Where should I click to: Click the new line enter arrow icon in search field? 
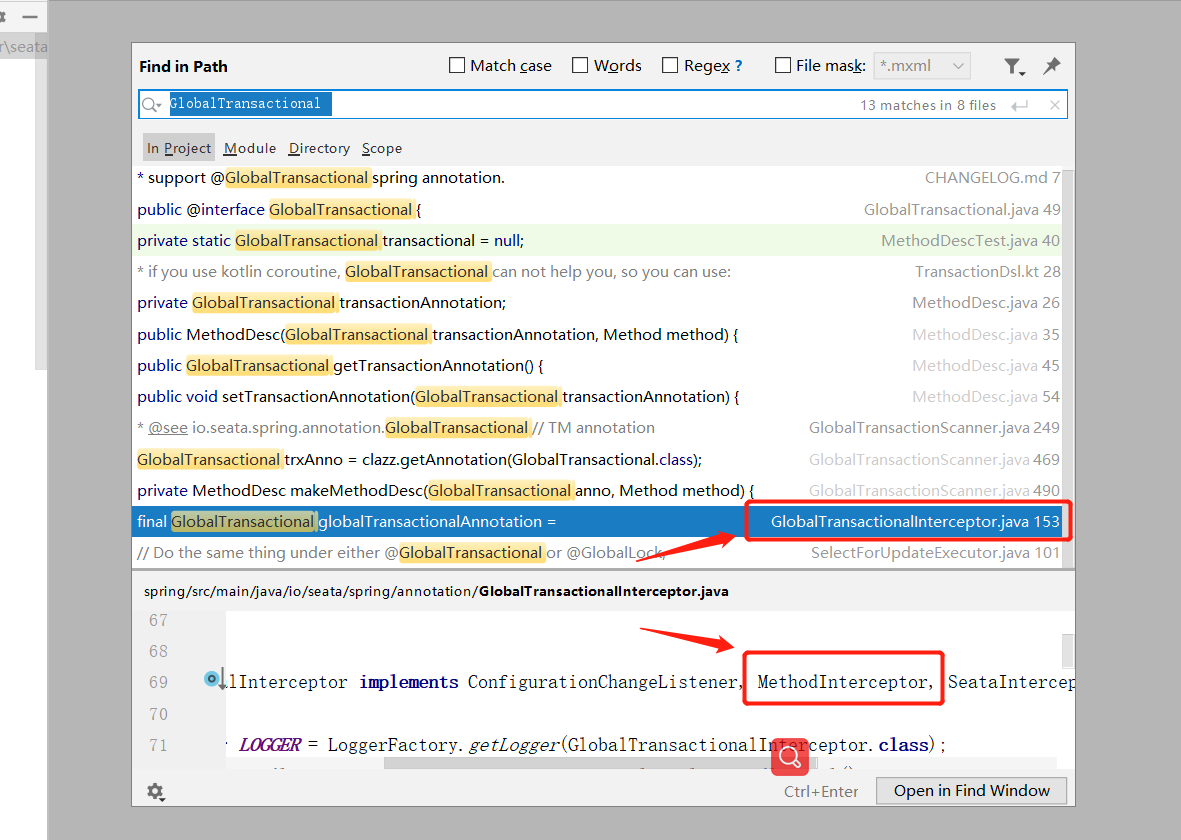click(1020, 105)
